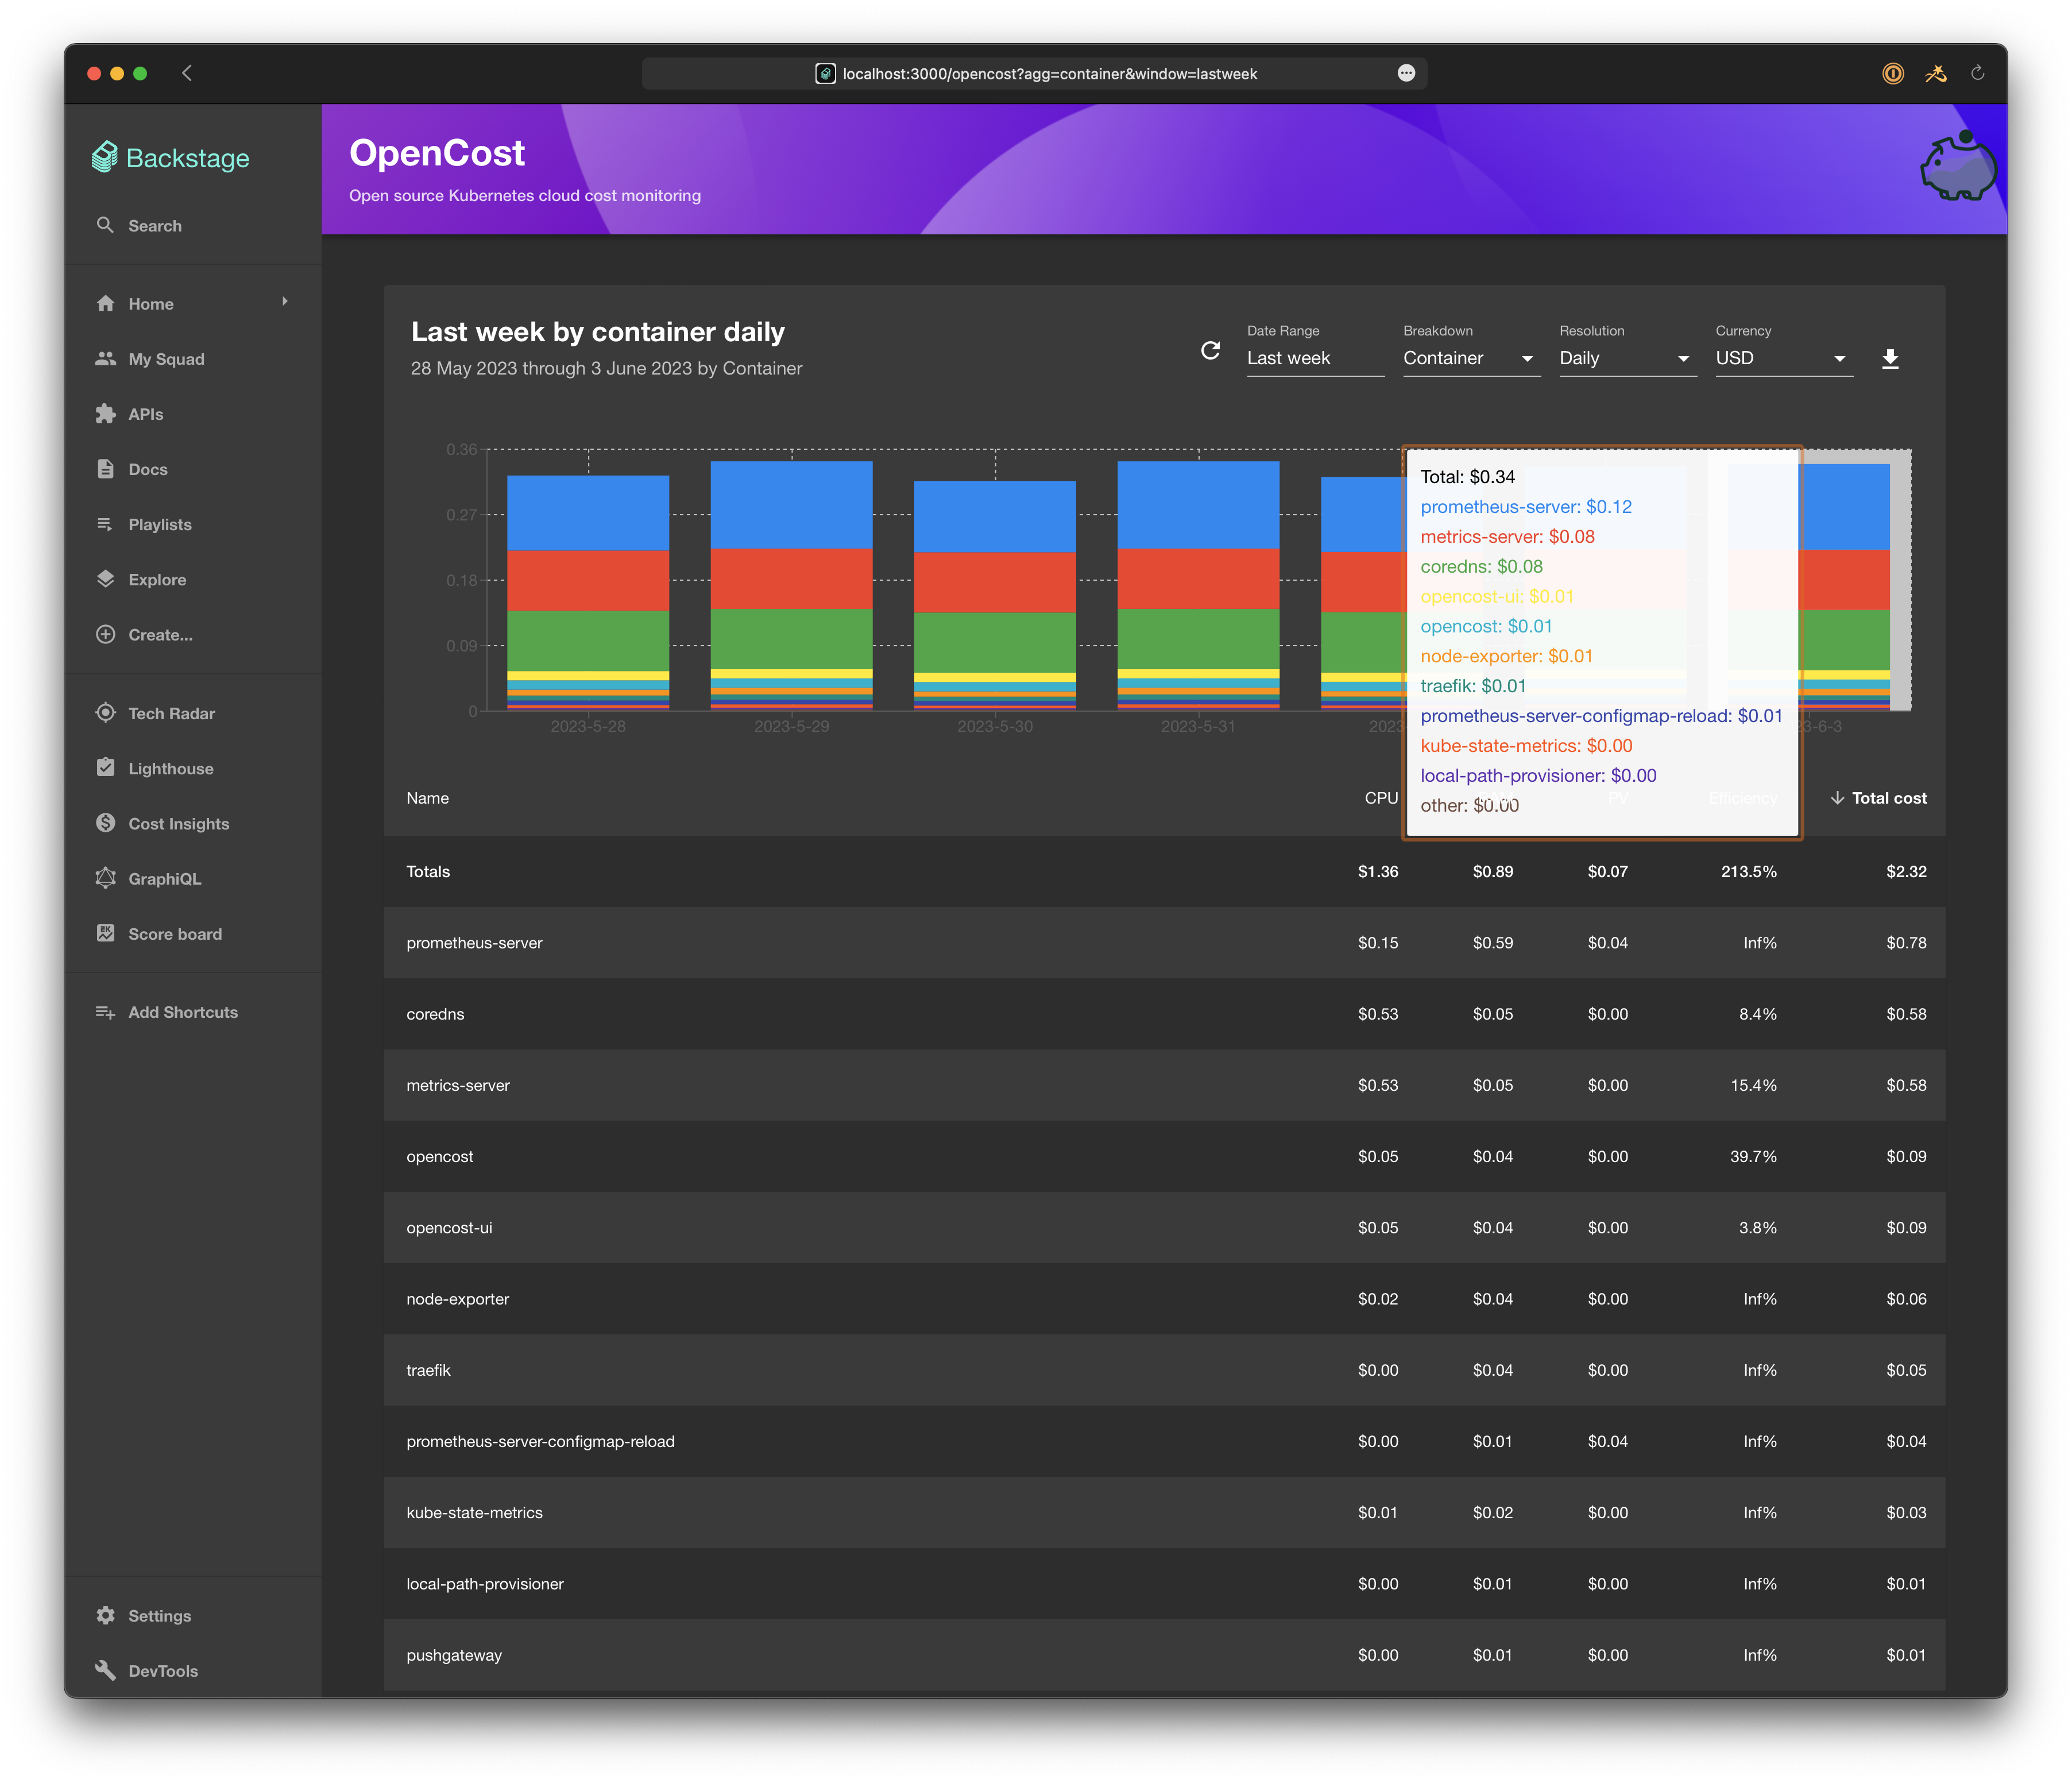Select the prometheus-server-configmap-reload row
The image size is (2072, 1783).
(1164, 1441)
